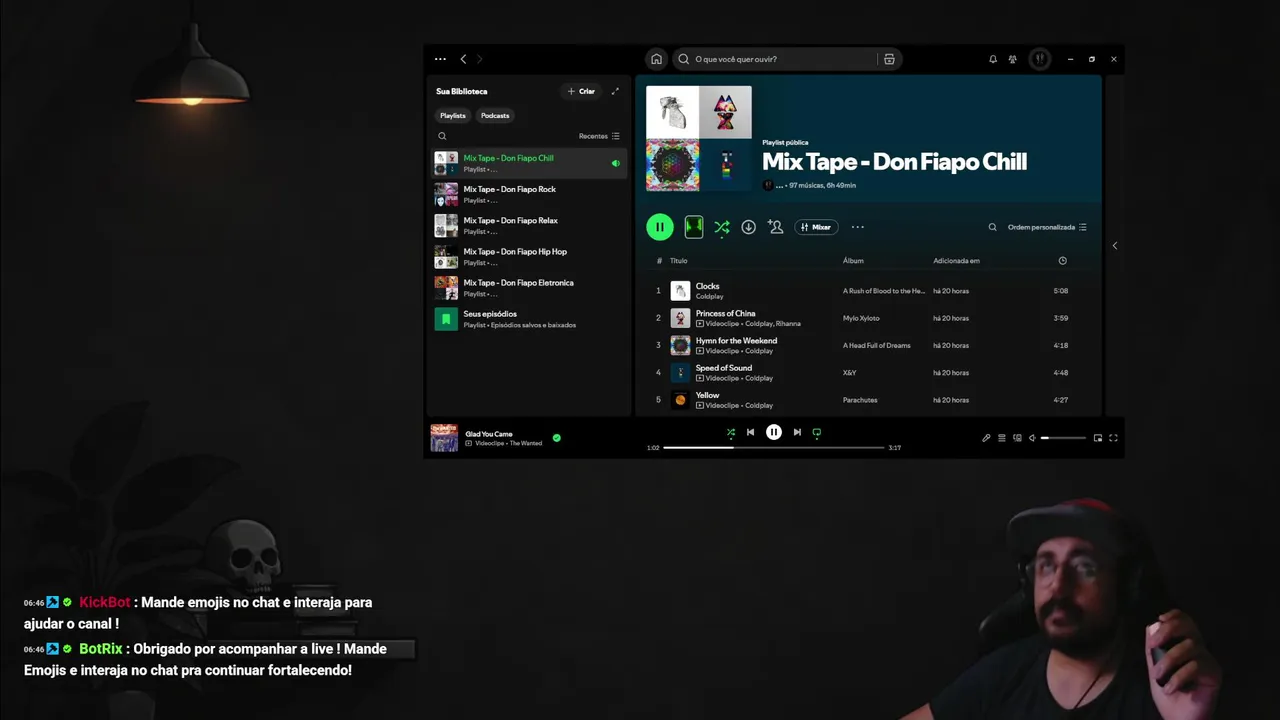Screen dimensions: 1280x720
Task: Seek on the song progress bar
Action: 774,447
